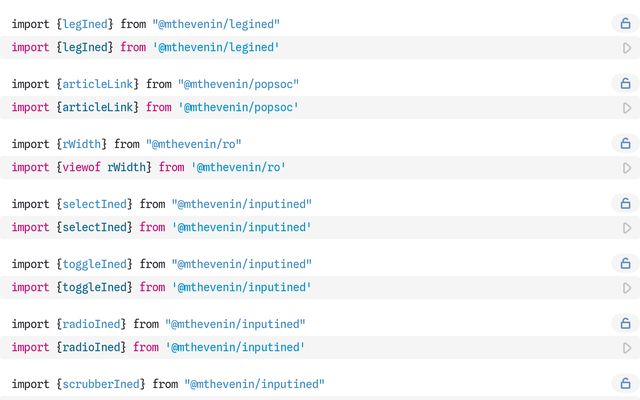The height and width of the screenshot is (400, 640).
Task: Open the legIned link in rendered import
Action: click(85, 24)
